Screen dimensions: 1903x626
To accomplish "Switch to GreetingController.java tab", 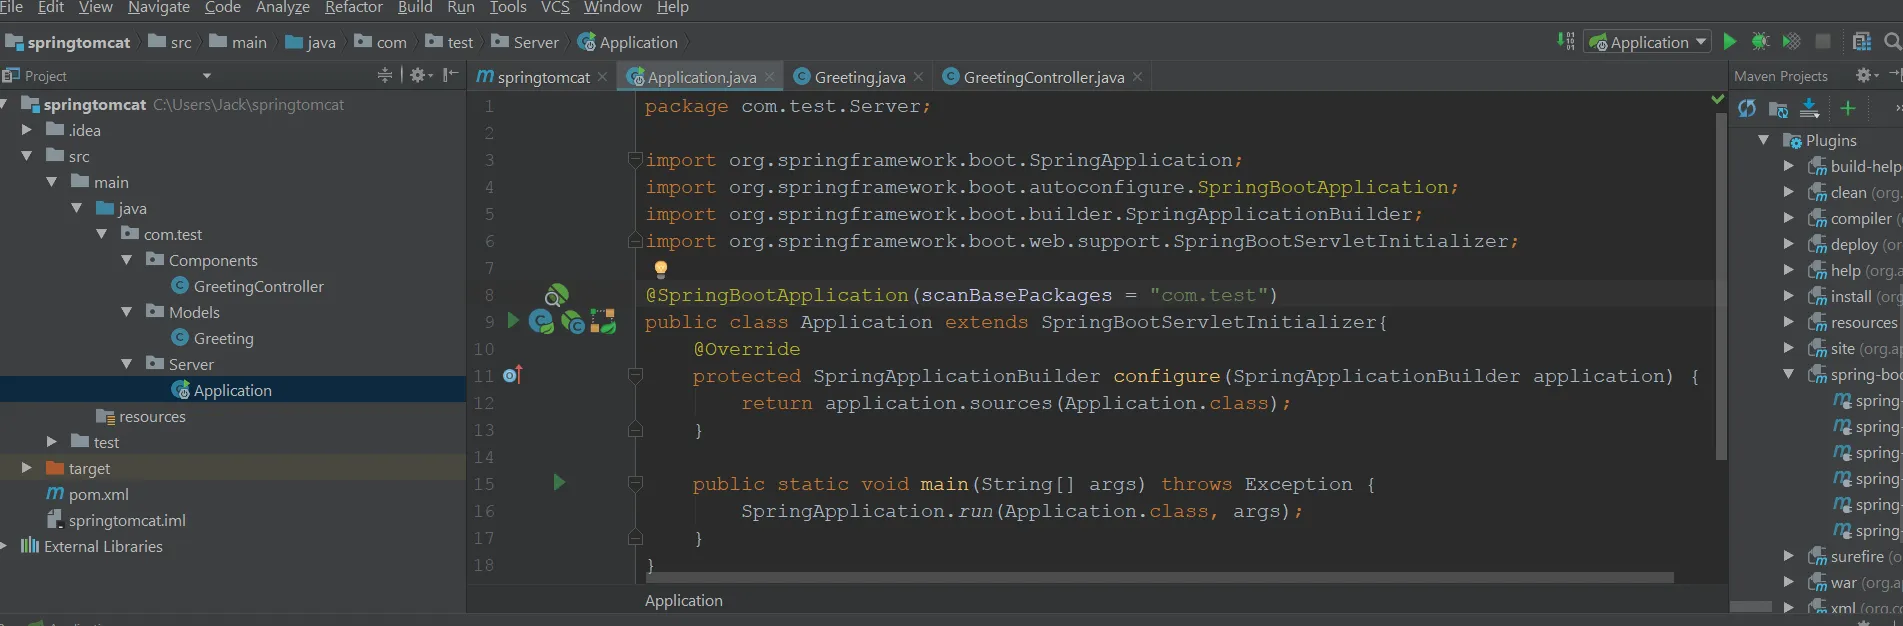I will coord(1044,77).
